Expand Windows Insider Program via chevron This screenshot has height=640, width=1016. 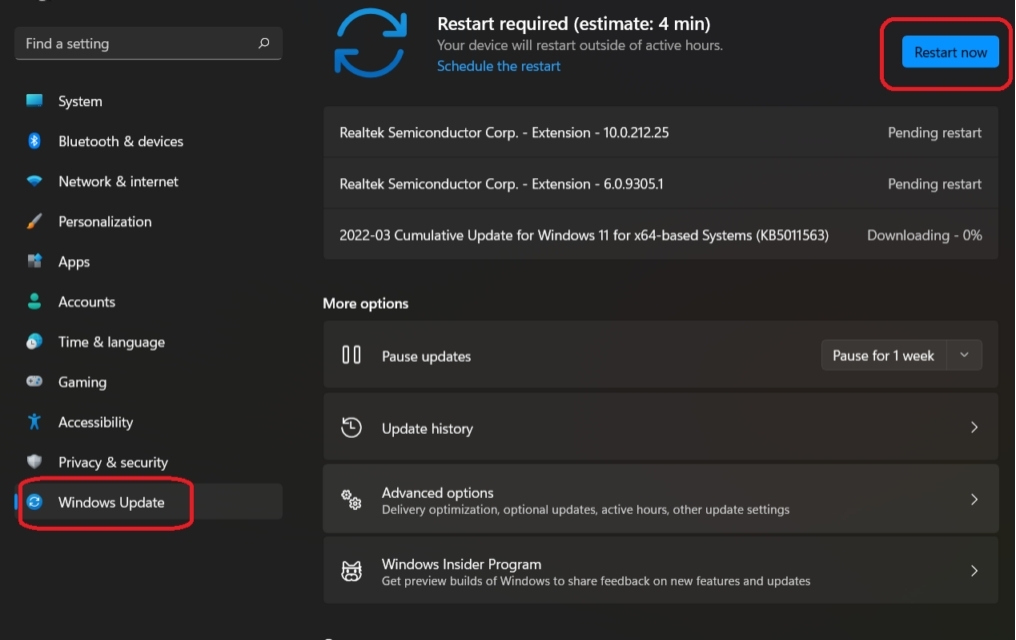974,572
